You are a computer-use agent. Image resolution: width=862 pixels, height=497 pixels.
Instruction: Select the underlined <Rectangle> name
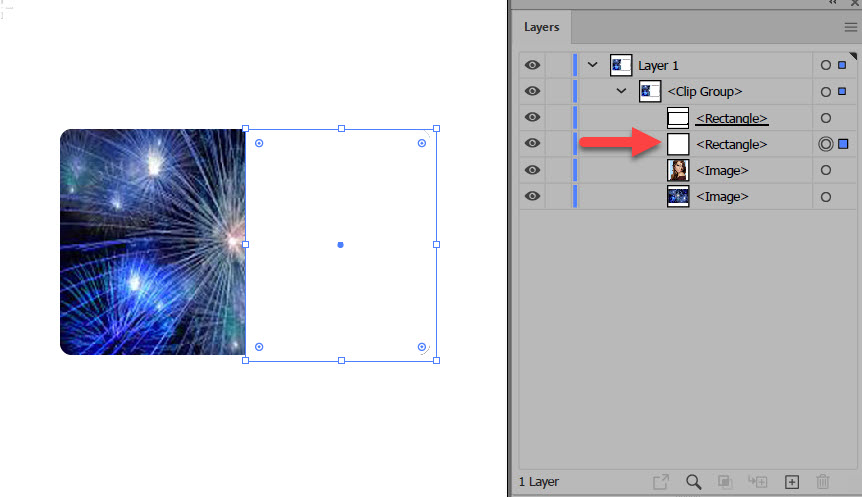[732, 118]
